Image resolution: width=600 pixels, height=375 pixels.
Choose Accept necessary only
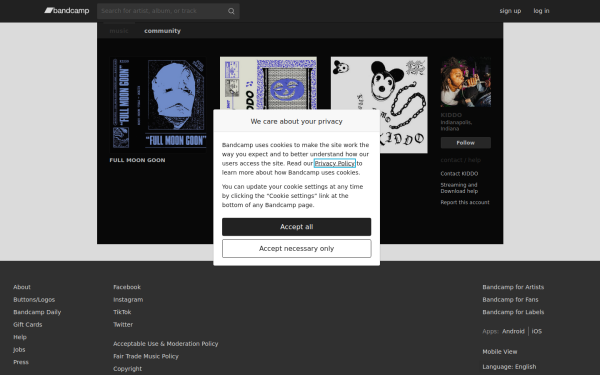pyautogui.click(x=297, y=249)
